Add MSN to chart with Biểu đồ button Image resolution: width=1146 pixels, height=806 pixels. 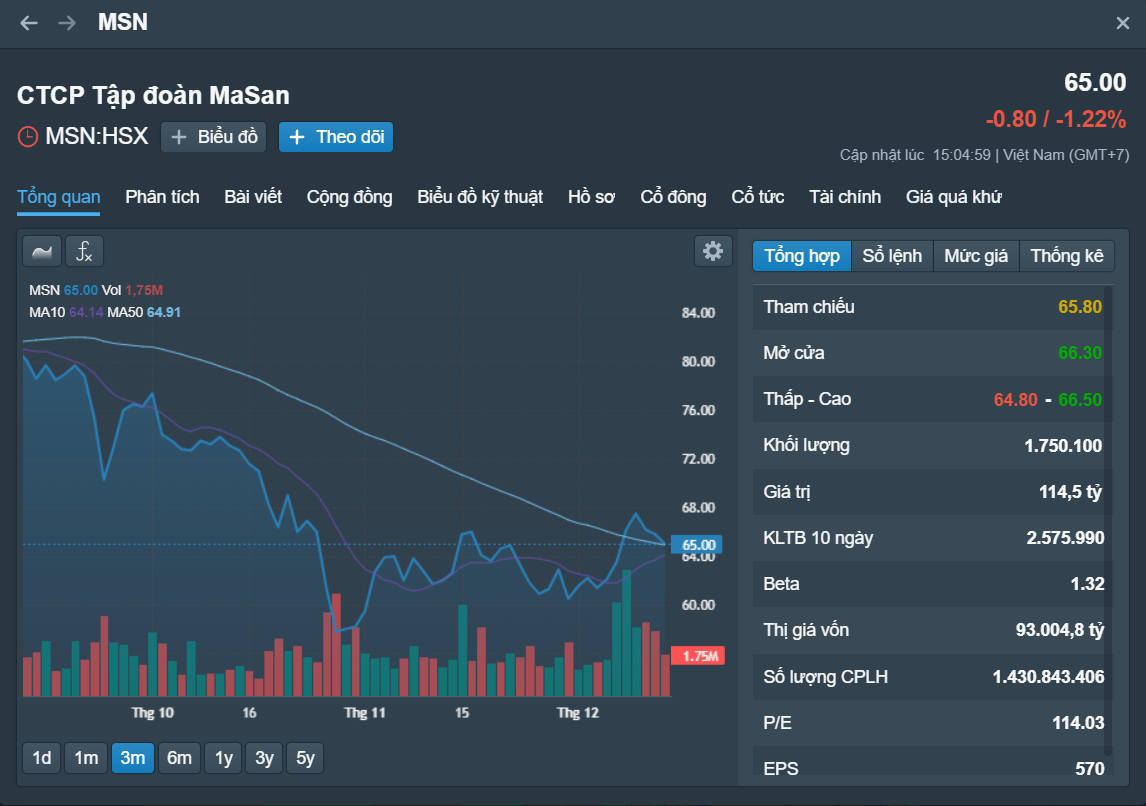click(x=213, y=137)
